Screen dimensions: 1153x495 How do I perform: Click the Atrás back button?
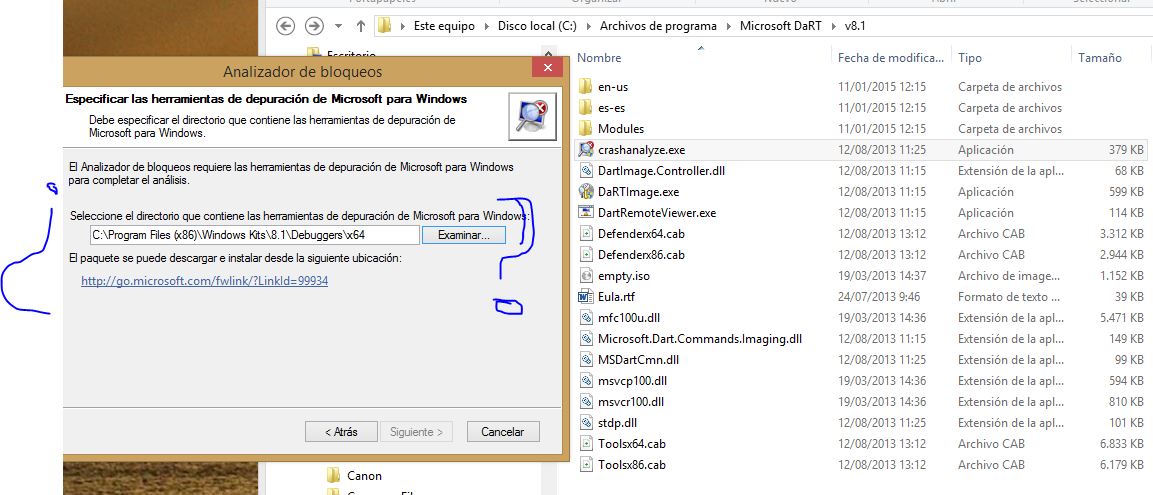point(341,432)
